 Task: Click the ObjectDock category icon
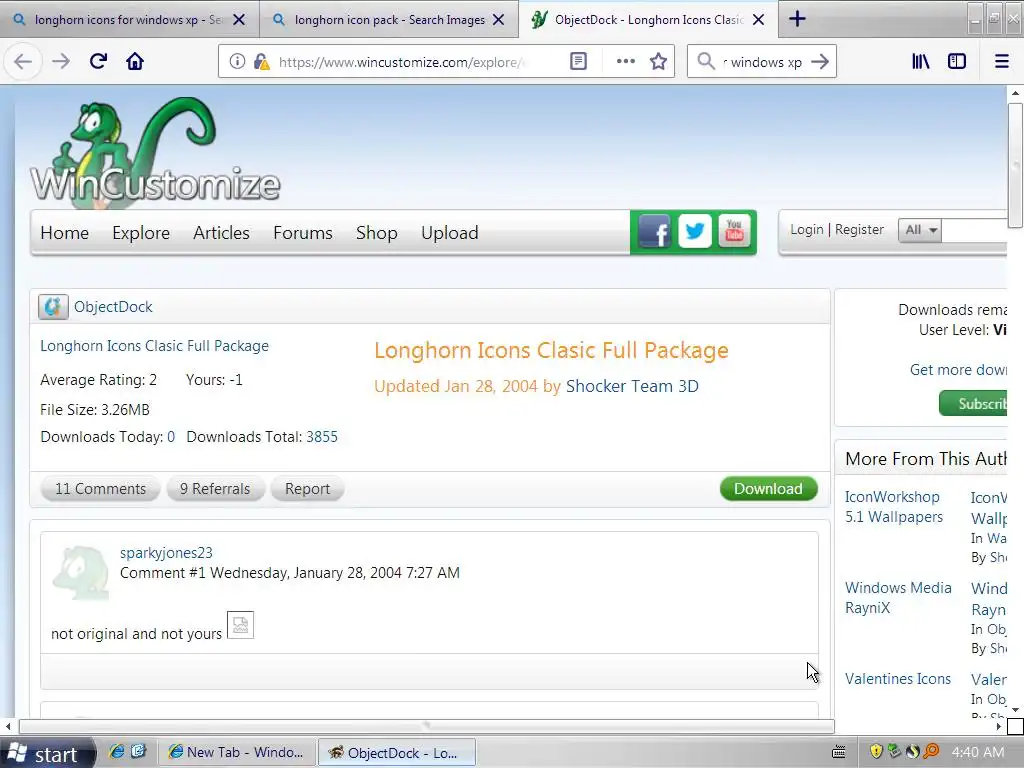[x=53, y=307]
